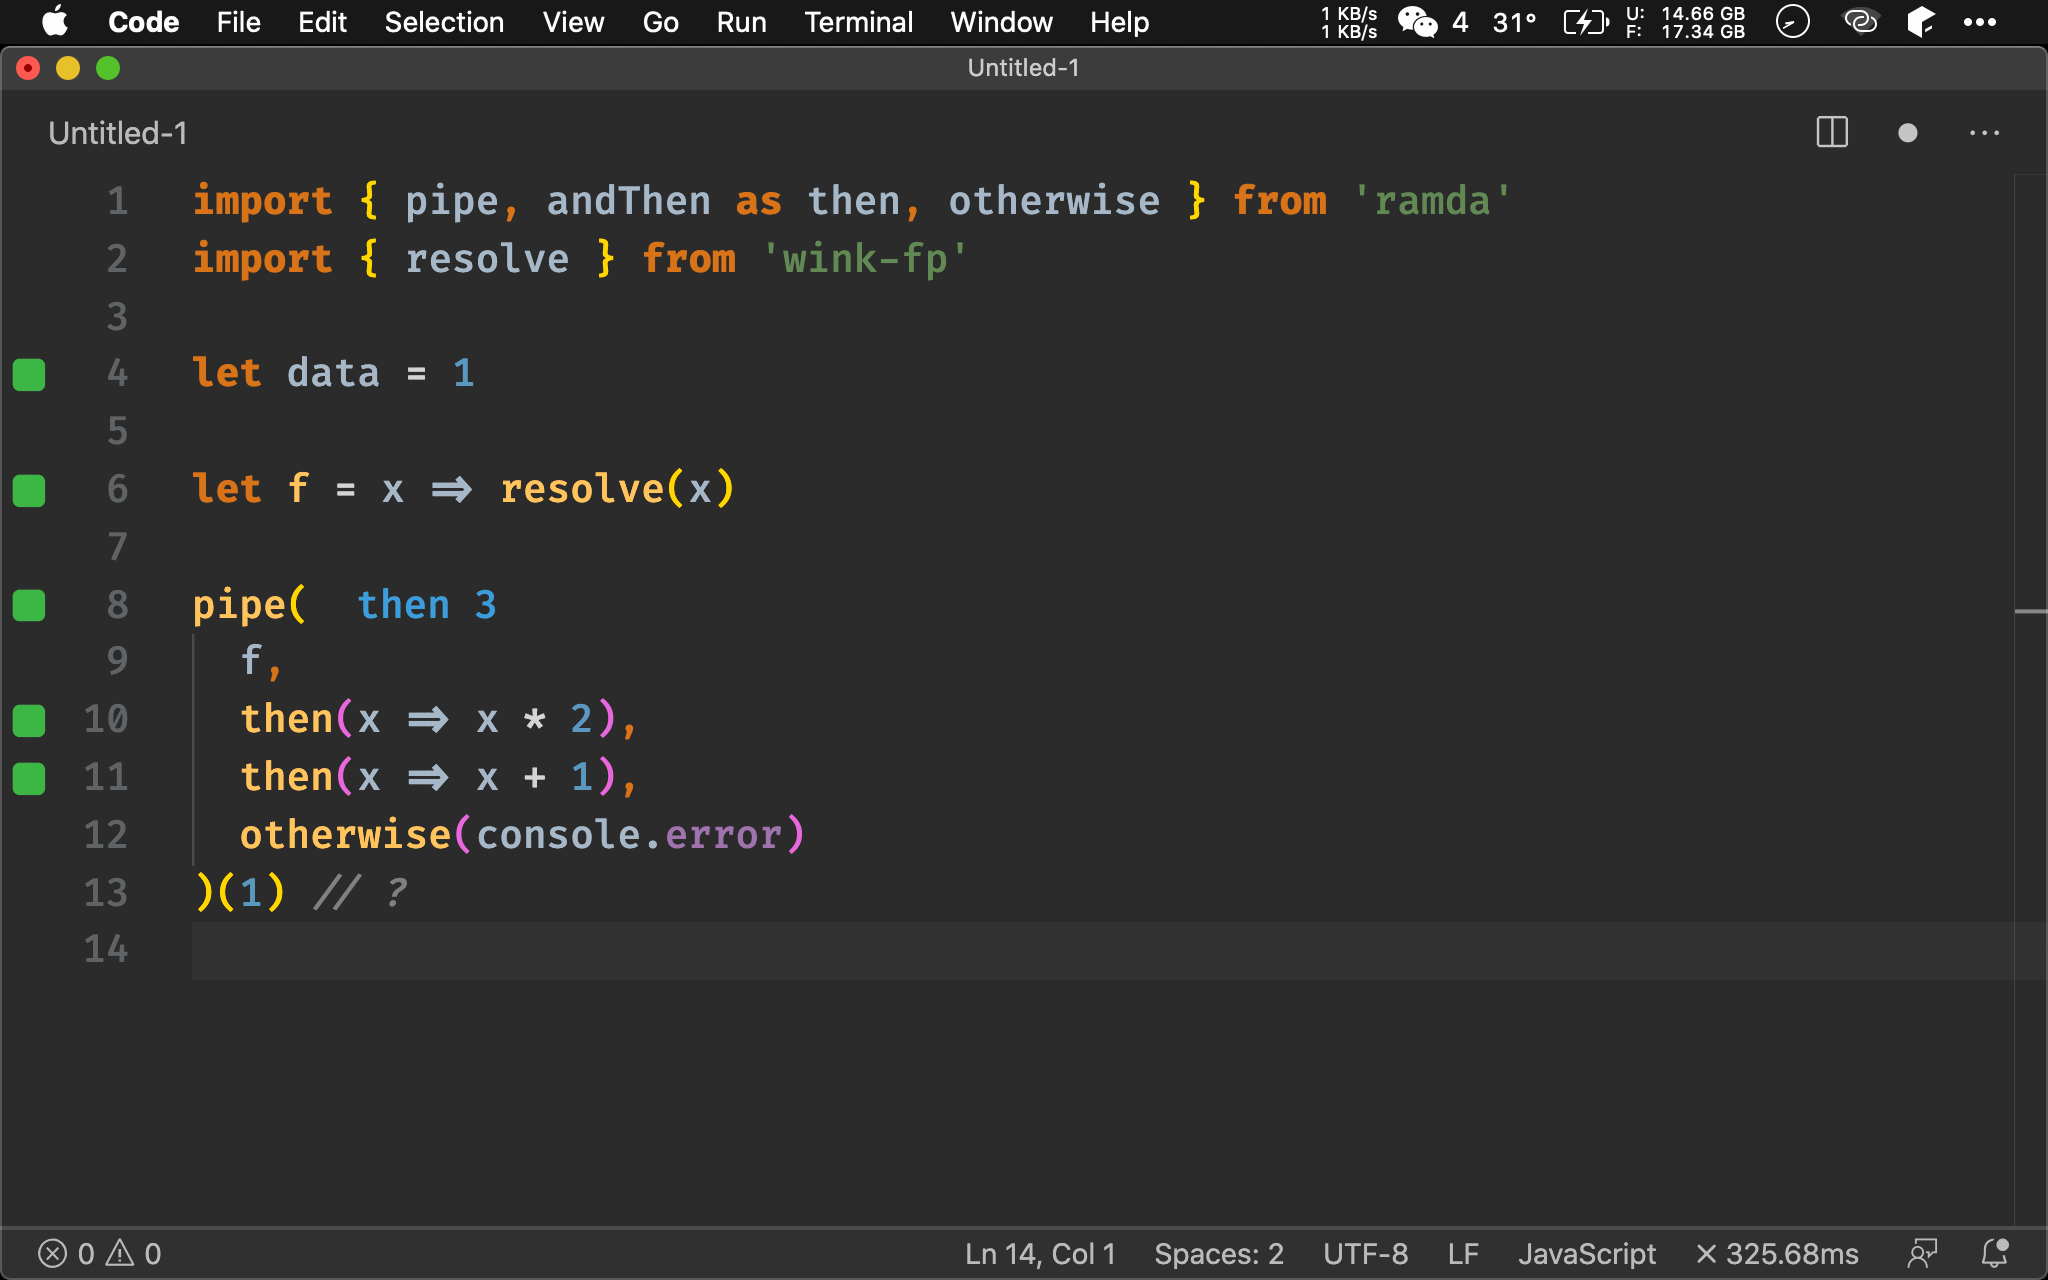Click line number 1 in the gutter
The height and width of the screenshot is (1280, 2048).
point(118,201)
